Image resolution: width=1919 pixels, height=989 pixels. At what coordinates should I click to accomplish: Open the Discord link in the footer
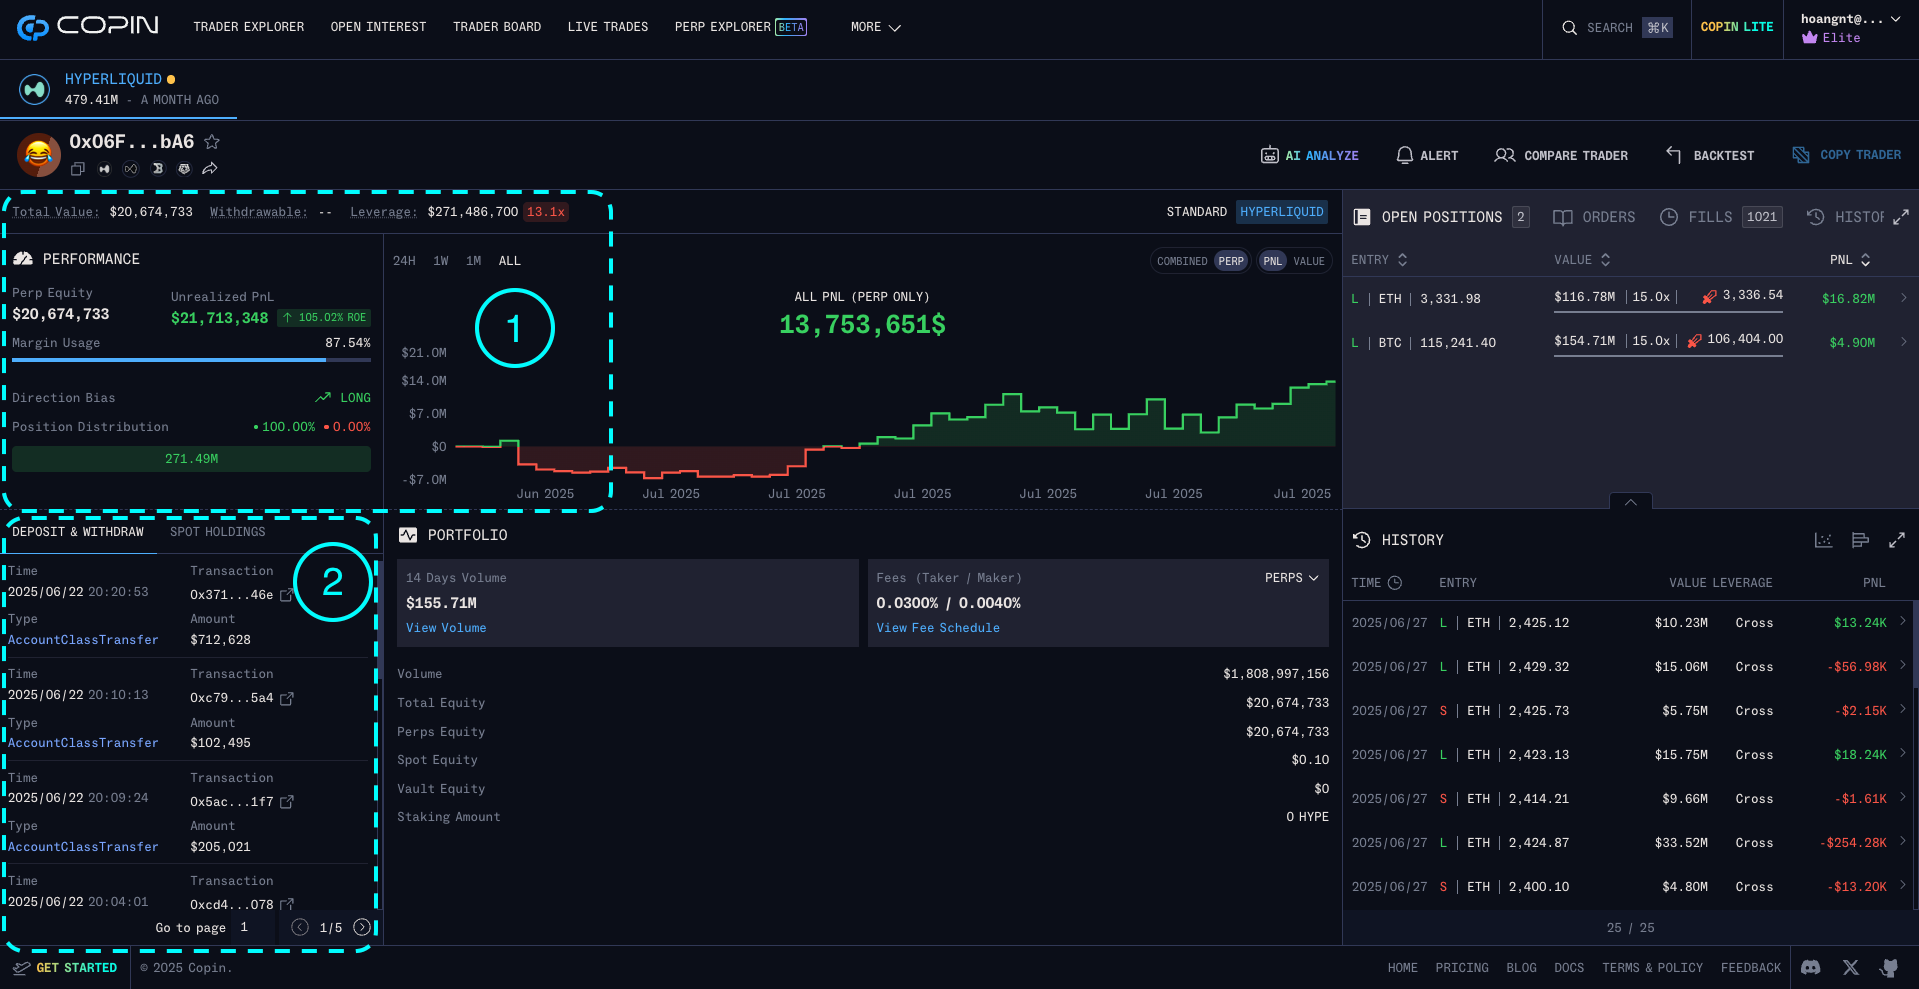point(1811,968)
